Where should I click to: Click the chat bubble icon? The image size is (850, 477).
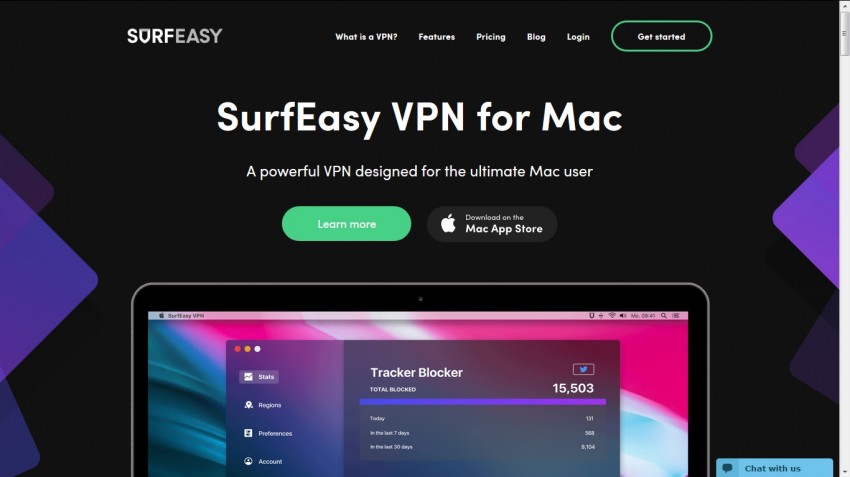click(x=727, y=468)
